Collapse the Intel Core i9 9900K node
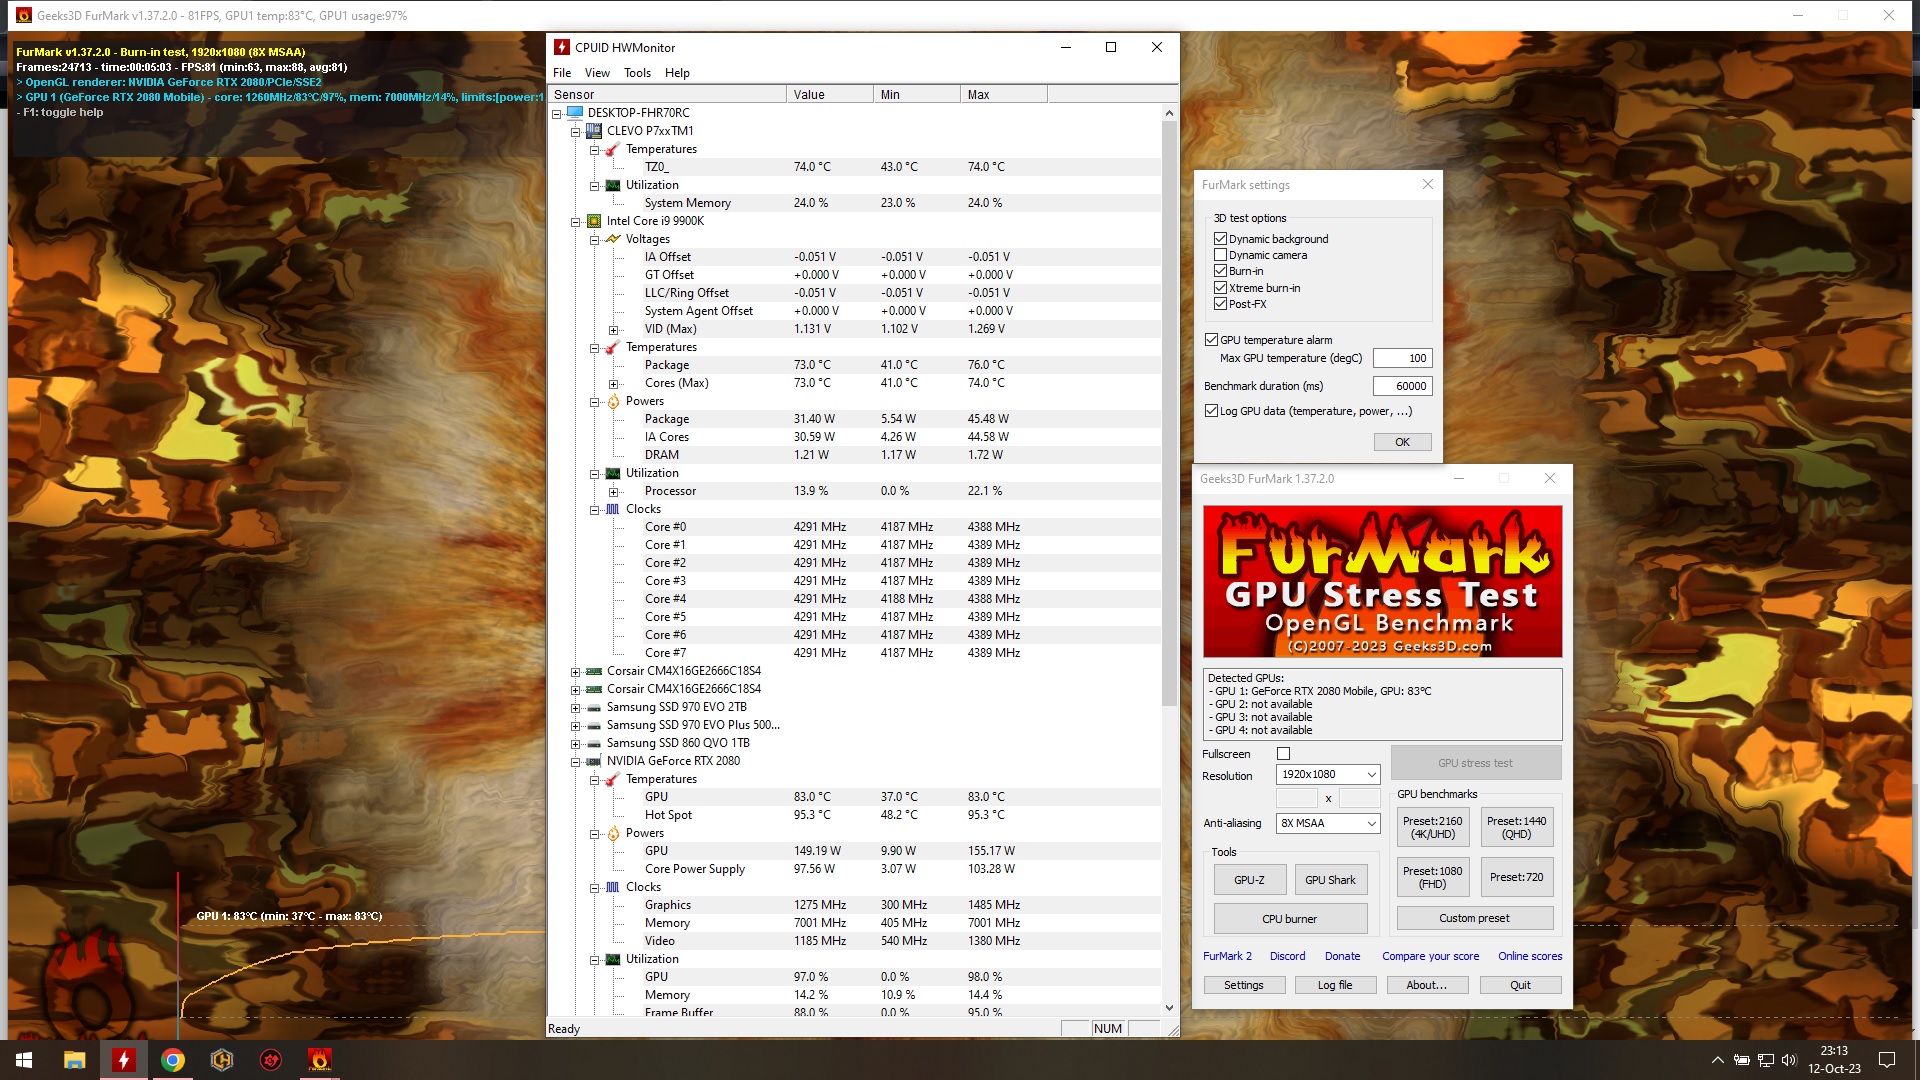Screen dimensions: 1920x1080 pyautogui.click(x=575, y=221)
